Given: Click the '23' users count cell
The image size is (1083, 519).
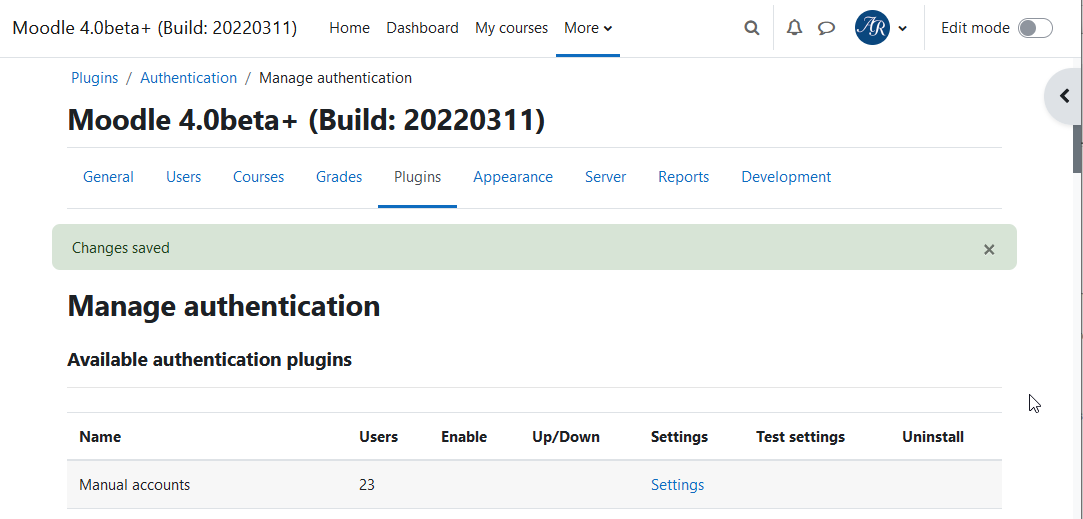Looking at the screenshot, I should pos(367,485).
